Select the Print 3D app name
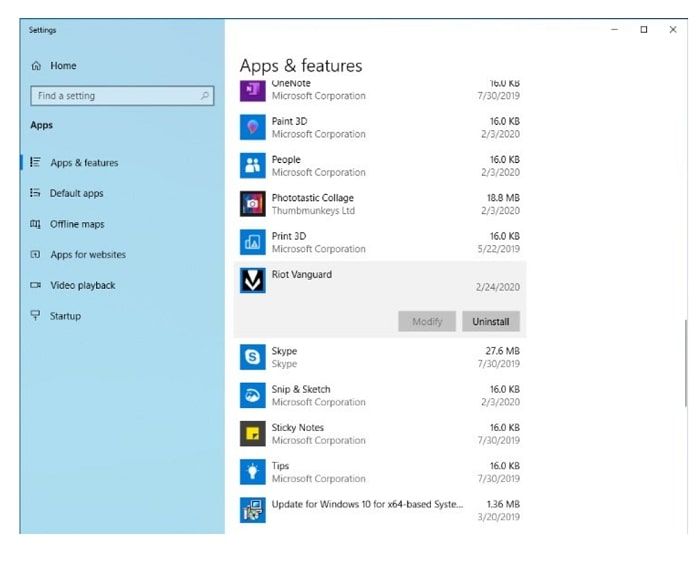 (289, 236)
